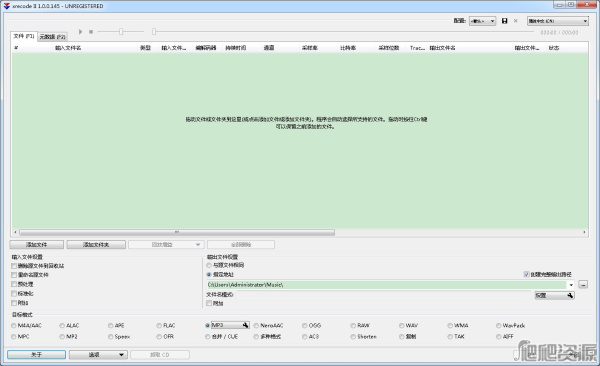
Task: Click the xrecode II logo in title bar
Action: (x=7, y=6)
